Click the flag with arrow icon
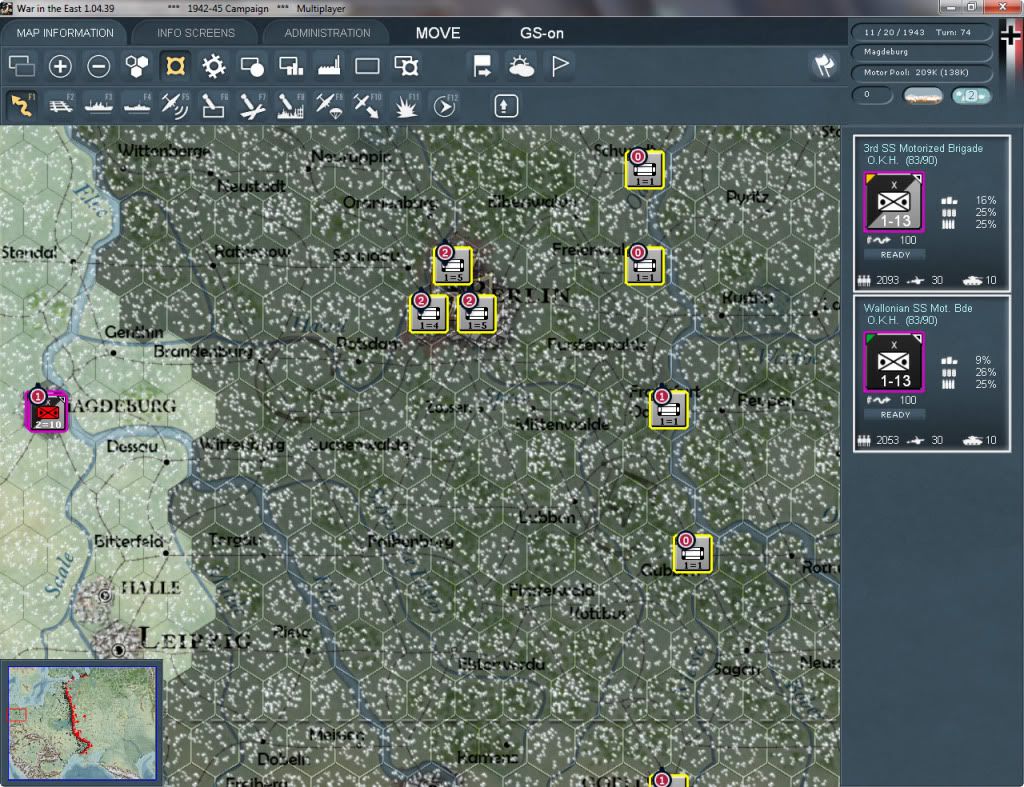This screenshot has width=1024, height=787. [482, 66]
